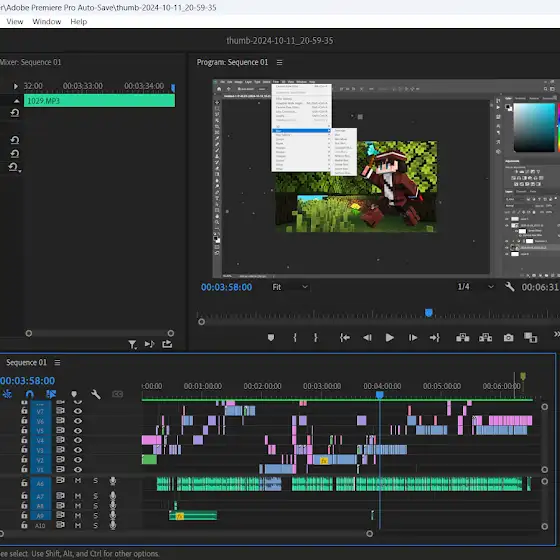Click the Mark Out bracket icon
This screenshot has height=560, width=560.
click(316, 338)
